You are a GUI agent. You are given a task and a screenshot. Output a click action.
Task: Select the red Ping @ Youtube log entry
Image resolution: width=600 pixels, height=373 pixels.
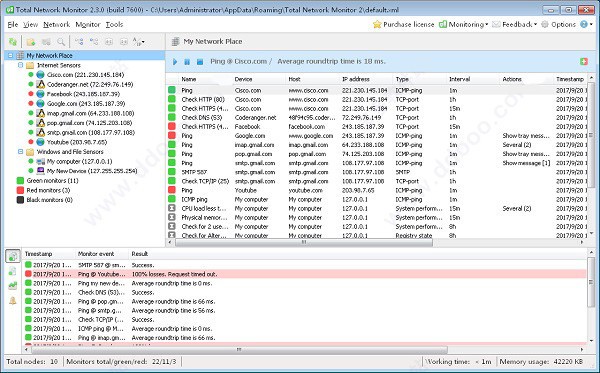point(305,274)
